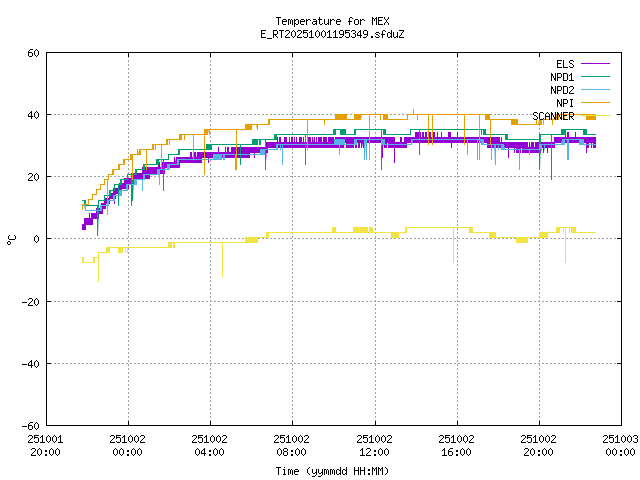
Task: Click the 60 tick on the y-axis
Action: (x=33, y=53)
